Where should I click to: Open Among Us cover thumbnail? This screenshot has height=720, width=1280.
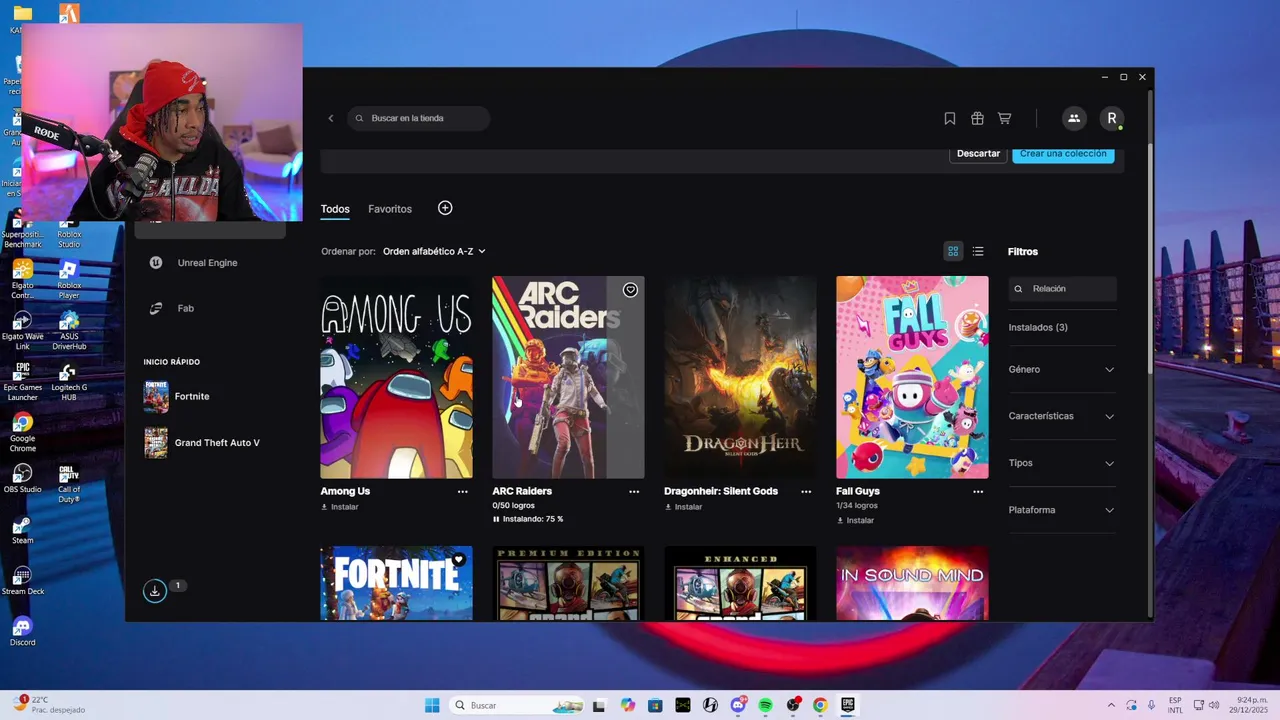tap(396, 377)
